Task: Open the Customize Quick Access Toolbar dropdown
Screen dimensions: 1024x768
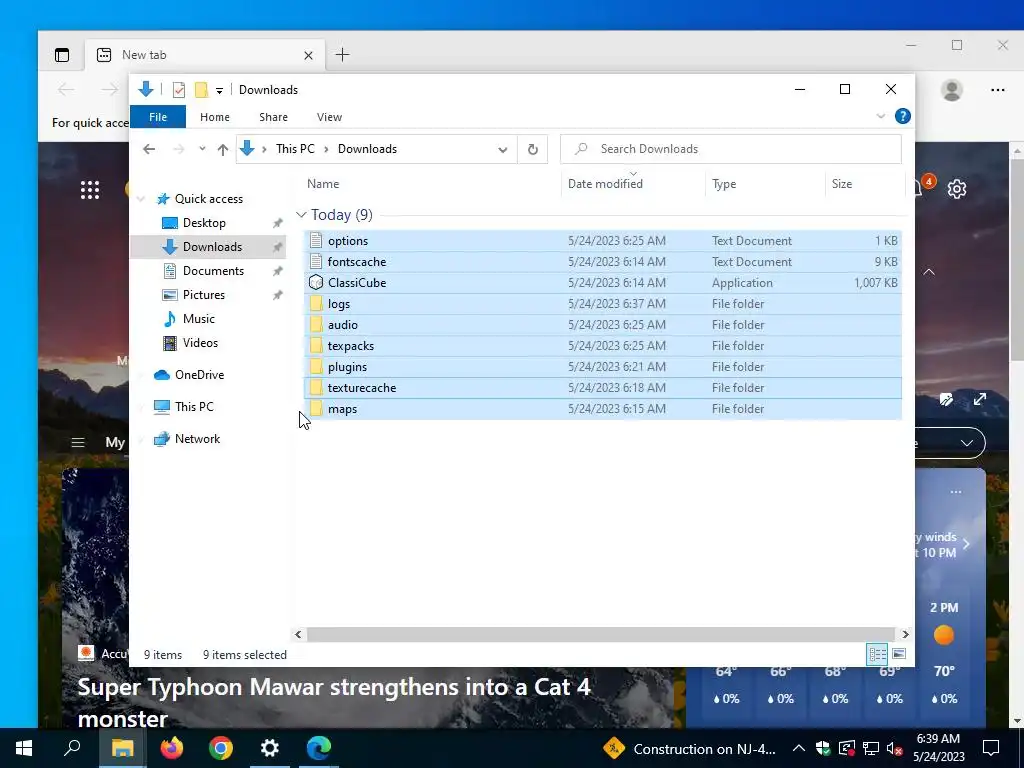Action: [x=219, y=91]
